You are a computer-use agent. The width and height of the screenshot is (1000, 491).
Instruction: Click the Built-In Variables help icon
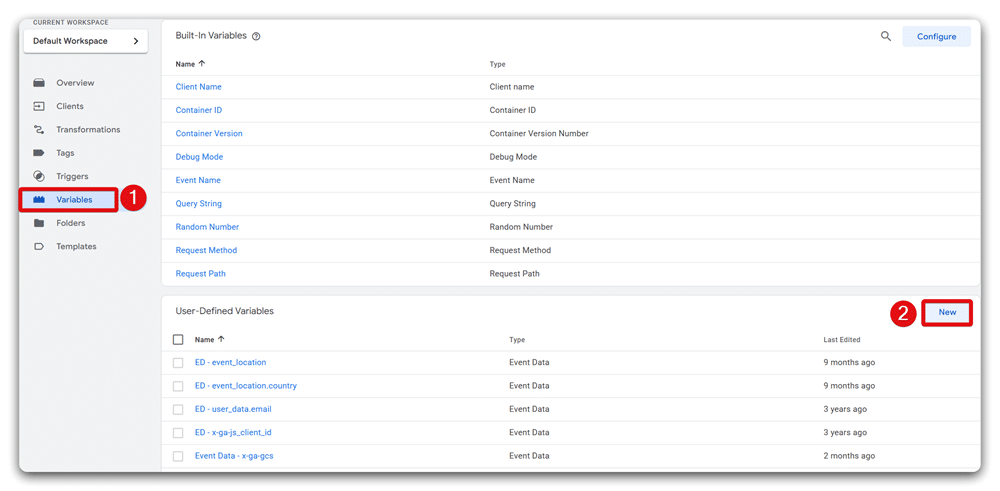256,36
